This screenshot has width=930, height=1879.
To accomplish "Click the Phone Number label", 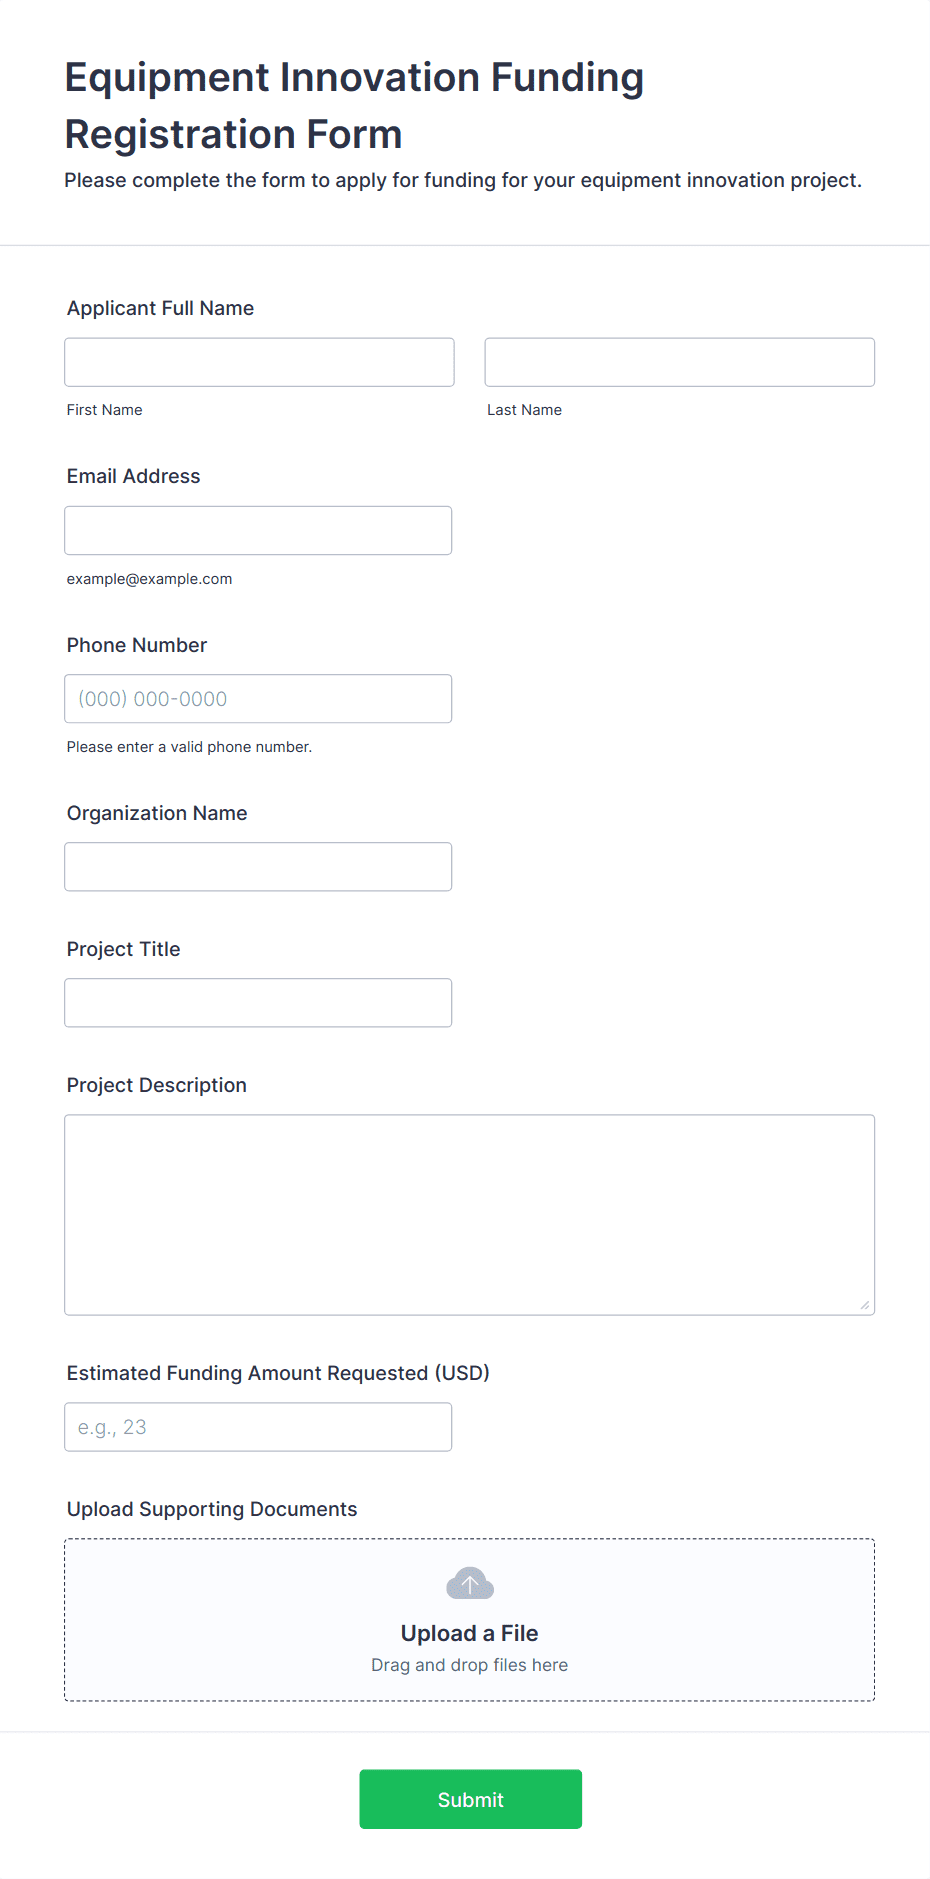I will point(136,645).
